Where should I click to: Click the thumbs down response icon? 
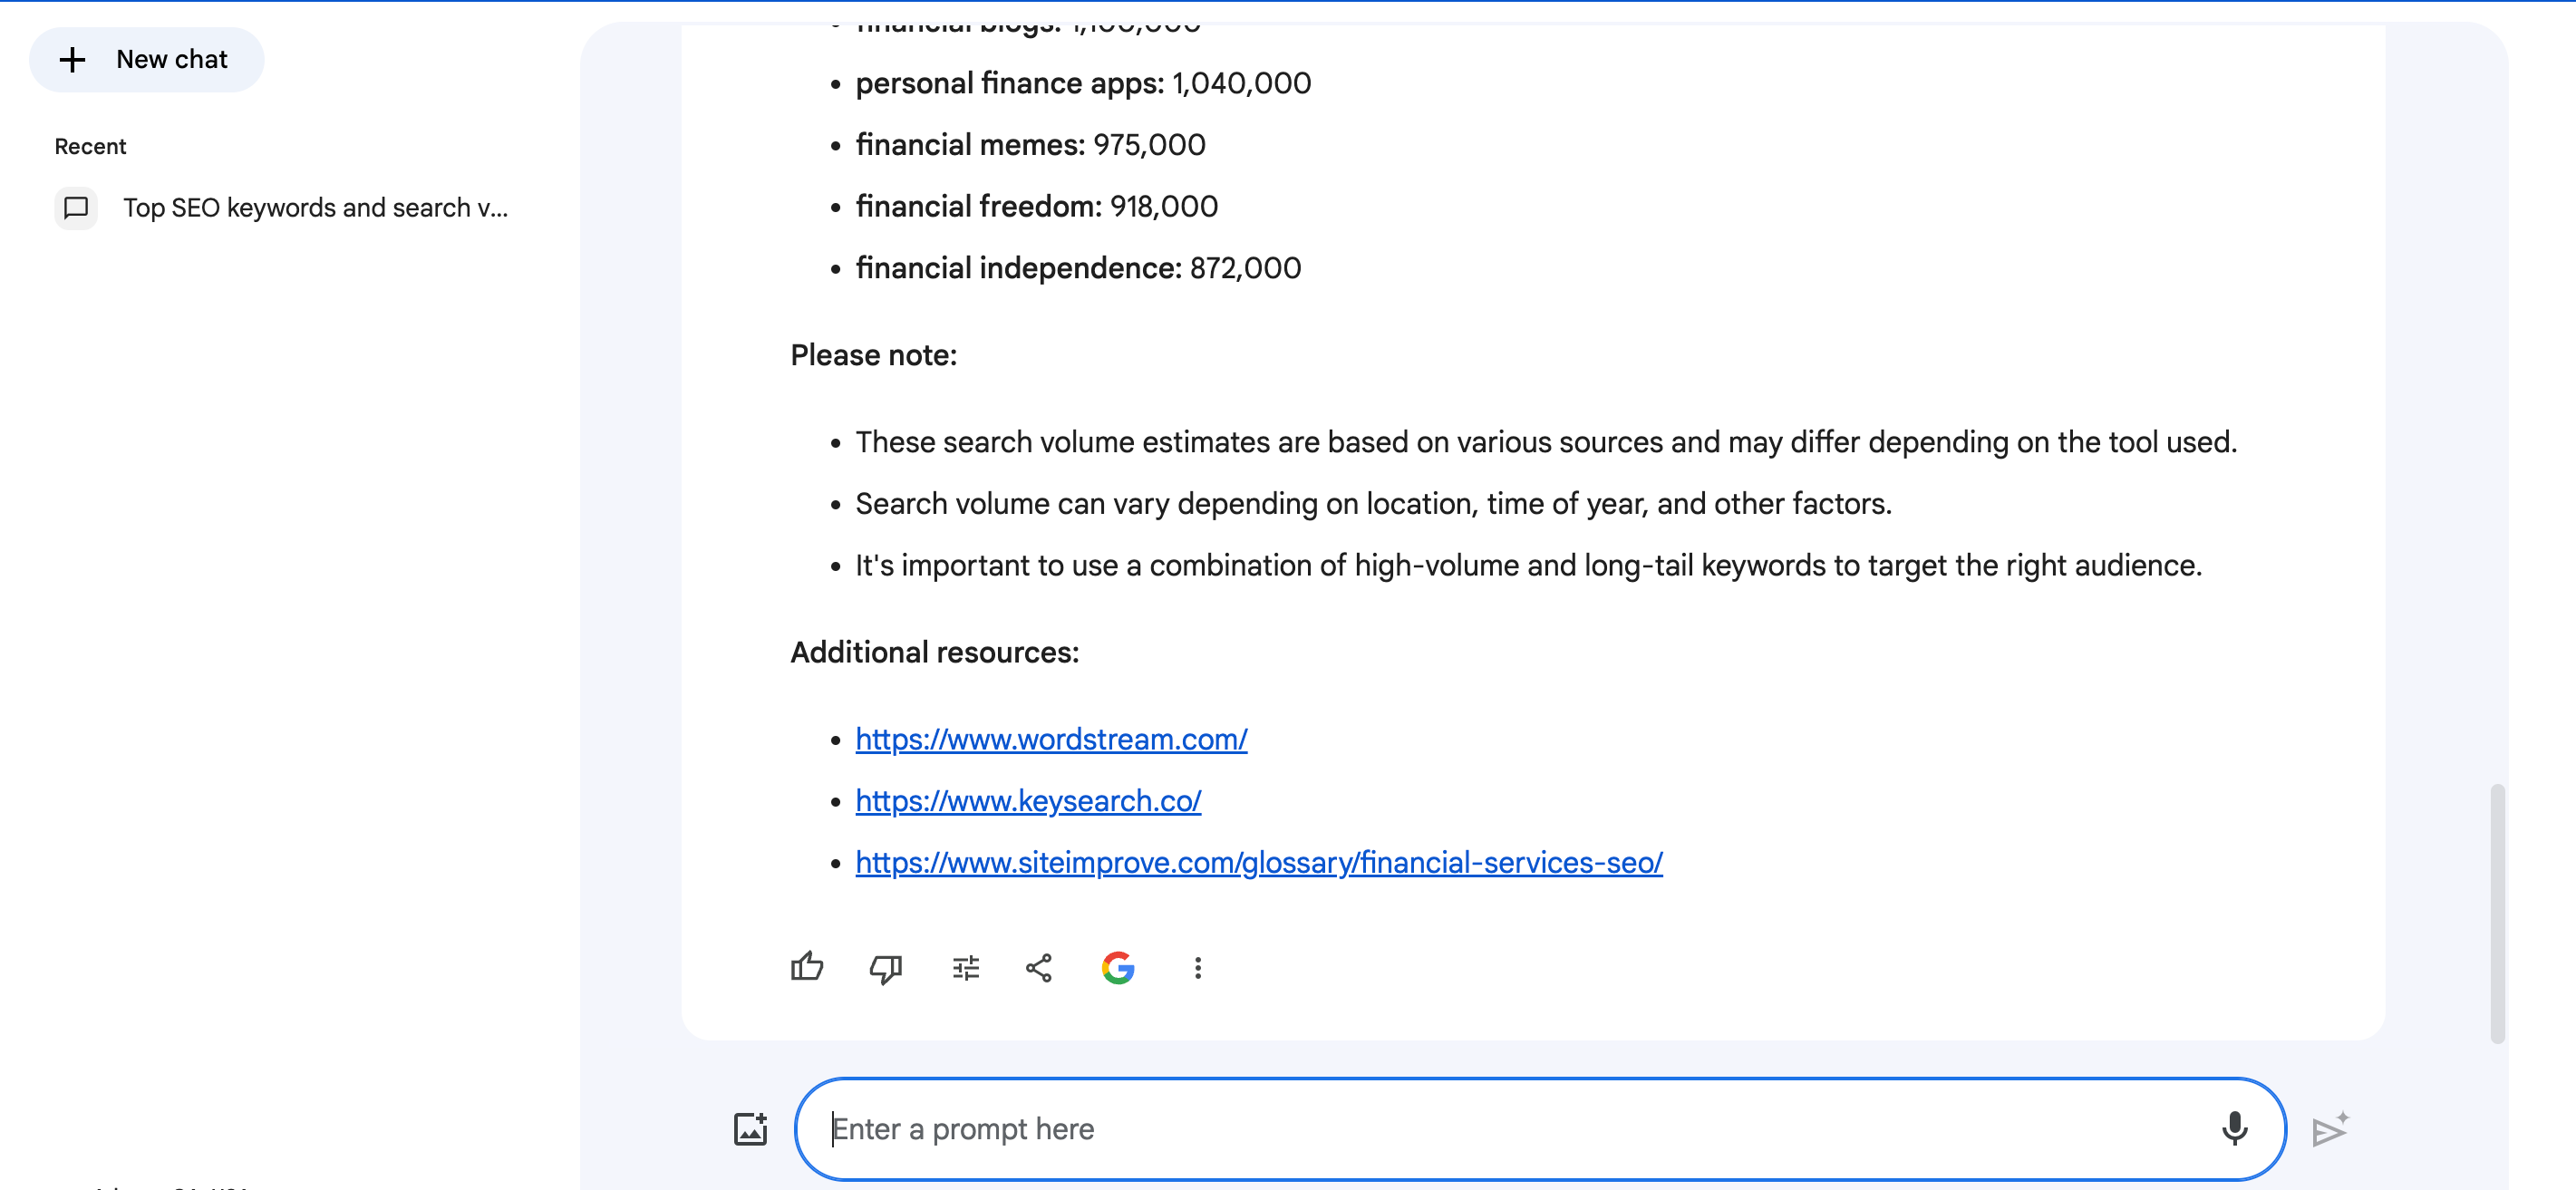pyautogui.click(x=885, y=967)
